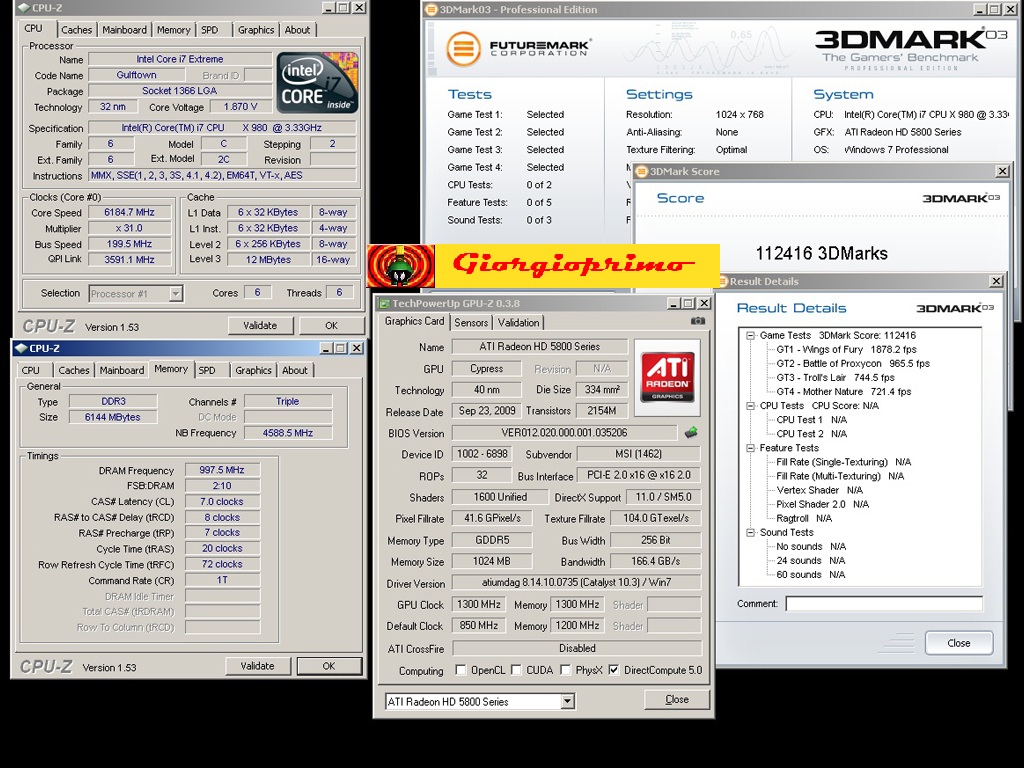Screen dimensions: 1024x768
Task: Open the Processor #1 selection dropdown
Action: click(x=175, y=294)
